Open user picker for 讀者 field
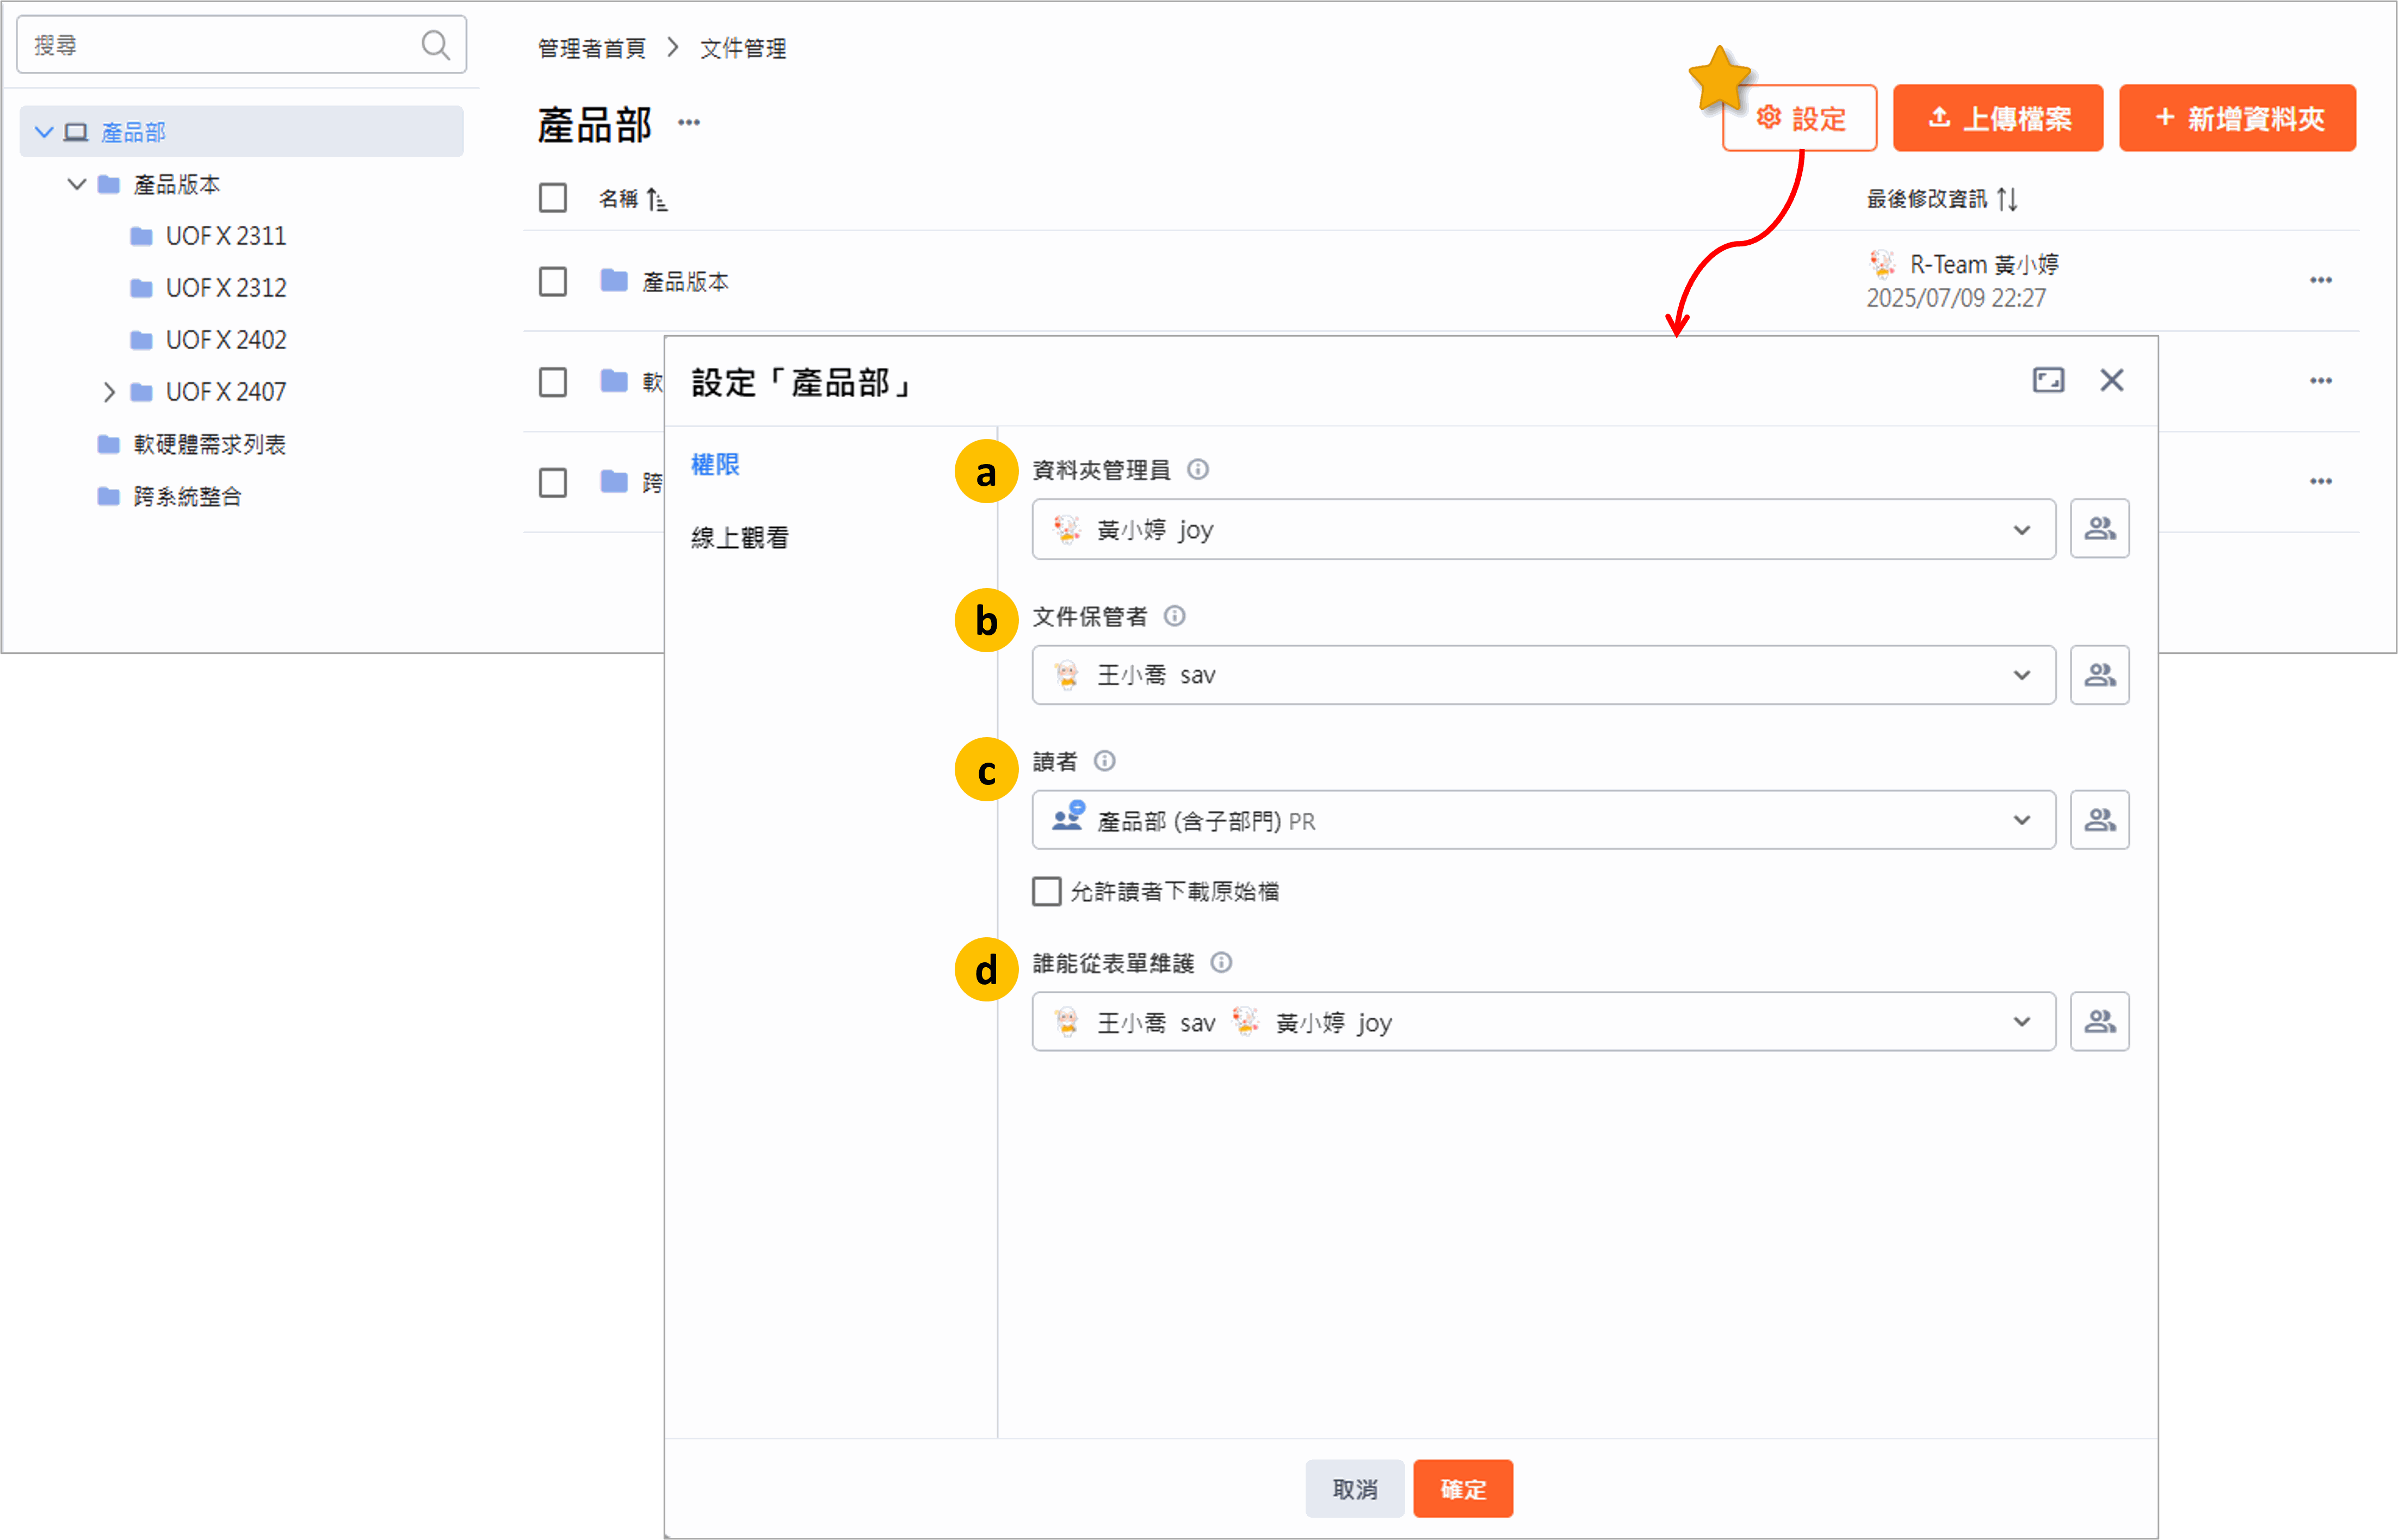 2099,820
